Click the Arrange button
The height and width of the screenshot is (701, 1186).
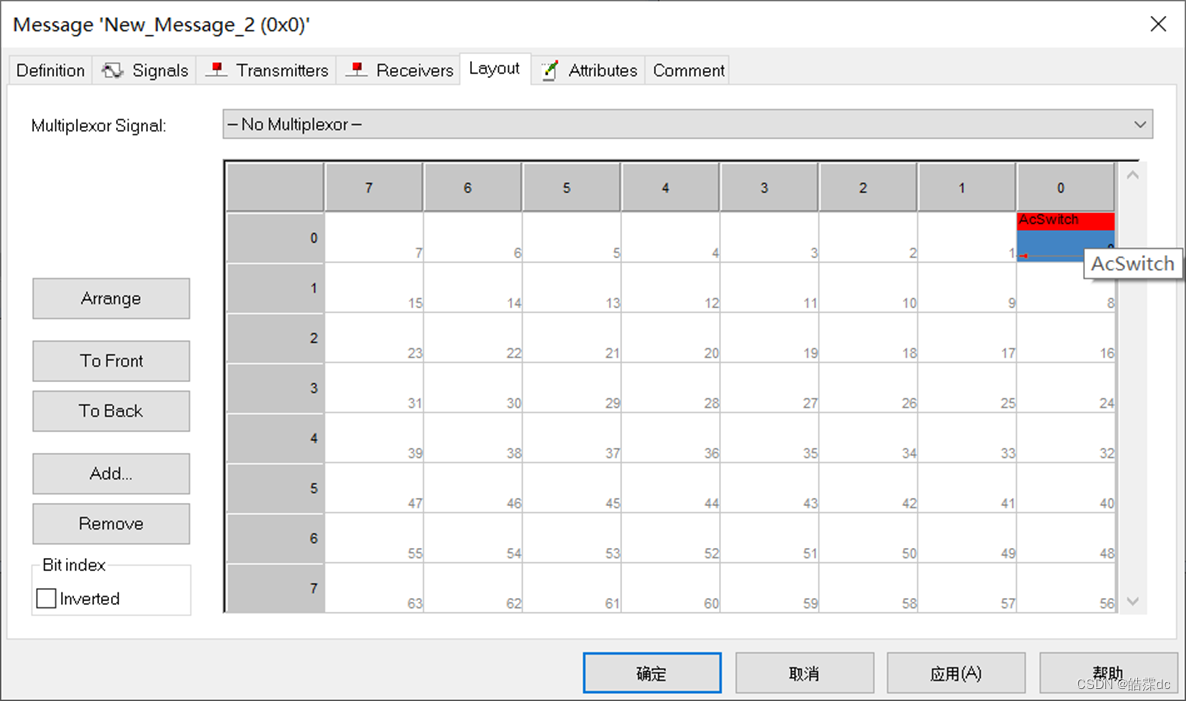(111, 298)
